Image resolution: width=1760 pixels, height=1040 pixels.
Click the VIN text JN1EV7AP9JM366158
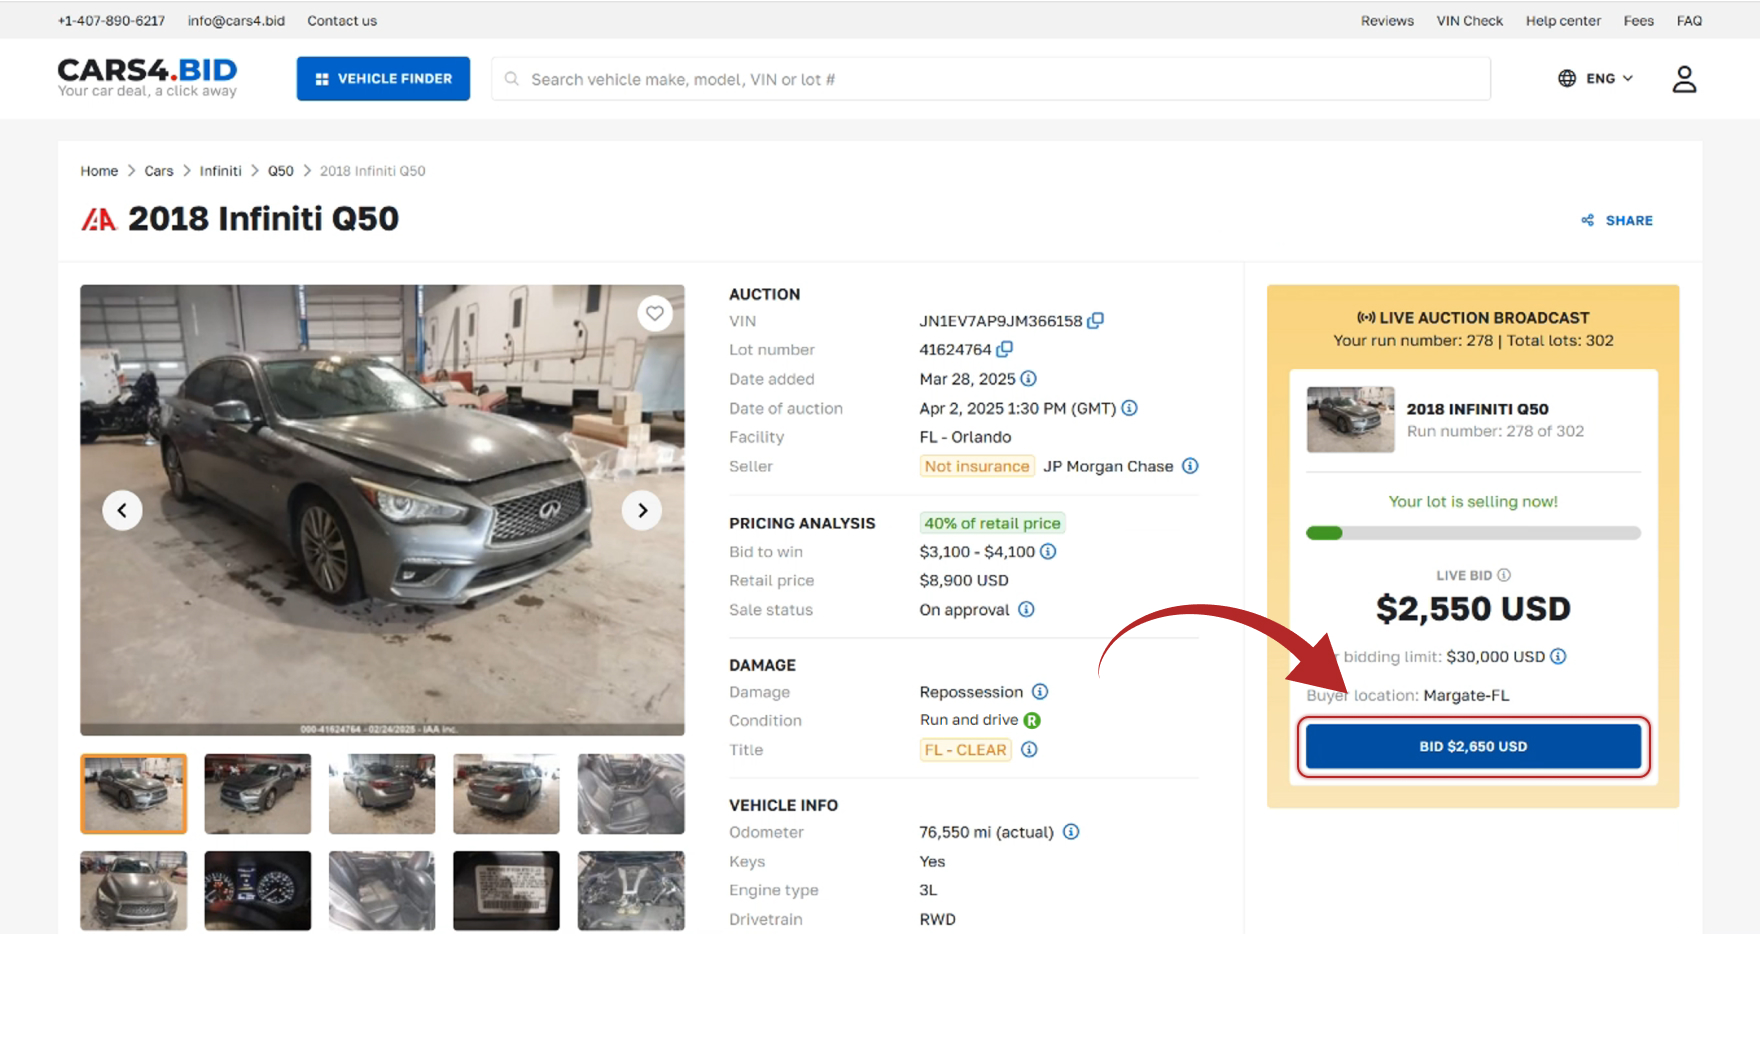[1001, 321]
